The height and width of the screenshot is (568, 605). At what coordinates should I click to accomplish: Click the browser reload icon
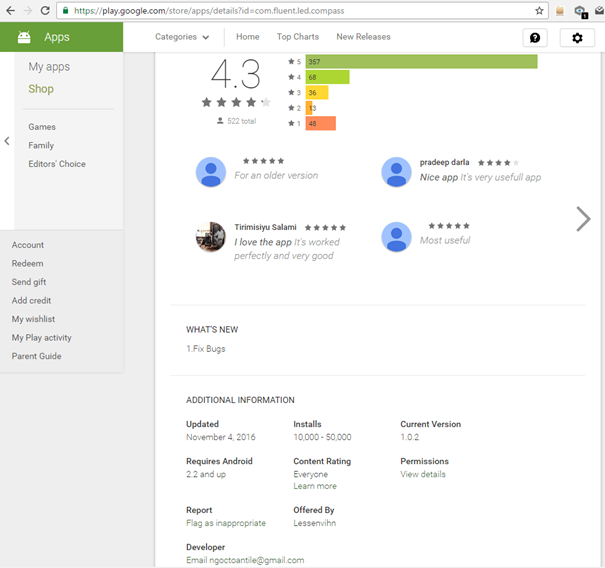click(x=45, y=11)
